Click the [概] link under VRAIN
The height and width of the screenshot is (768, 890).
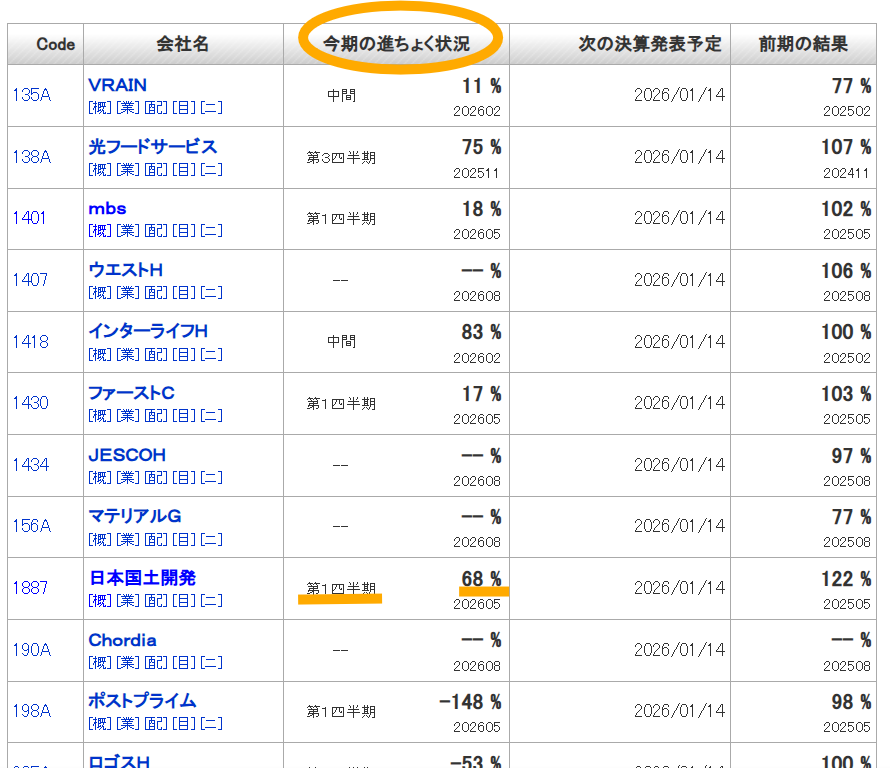tap(100, 108)
